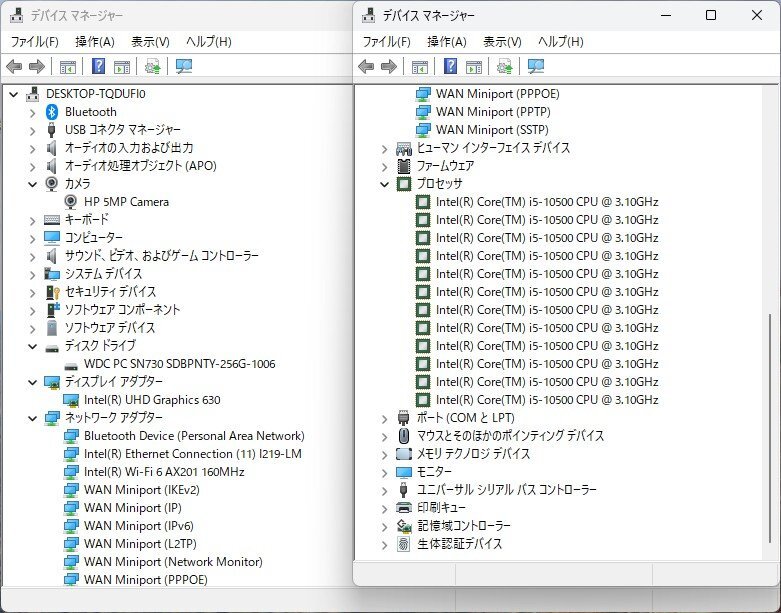
Task: Click the Bluetooth category icon
Action: [52, 112]
